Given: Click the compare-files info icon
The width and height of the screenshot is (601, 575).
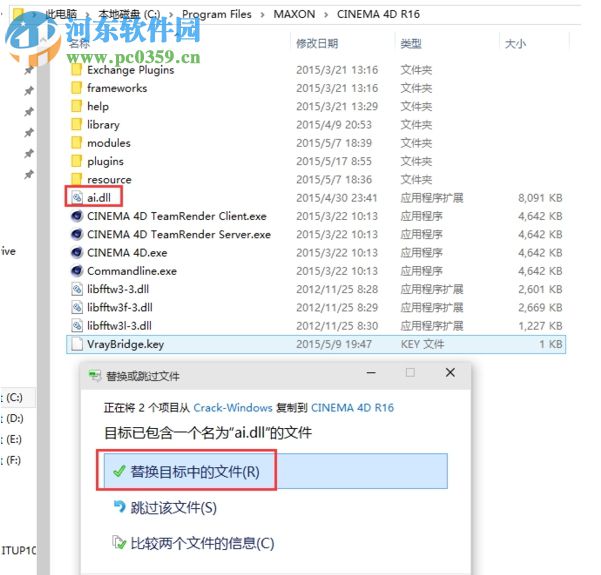Looking at the screenshot, I should pyautogui.click(x=119, y=542).
